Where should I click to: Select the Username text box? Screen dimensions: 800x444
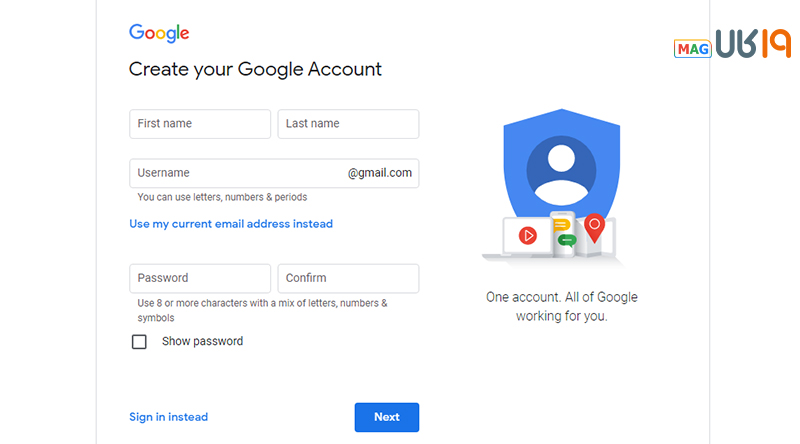[235, 173]
